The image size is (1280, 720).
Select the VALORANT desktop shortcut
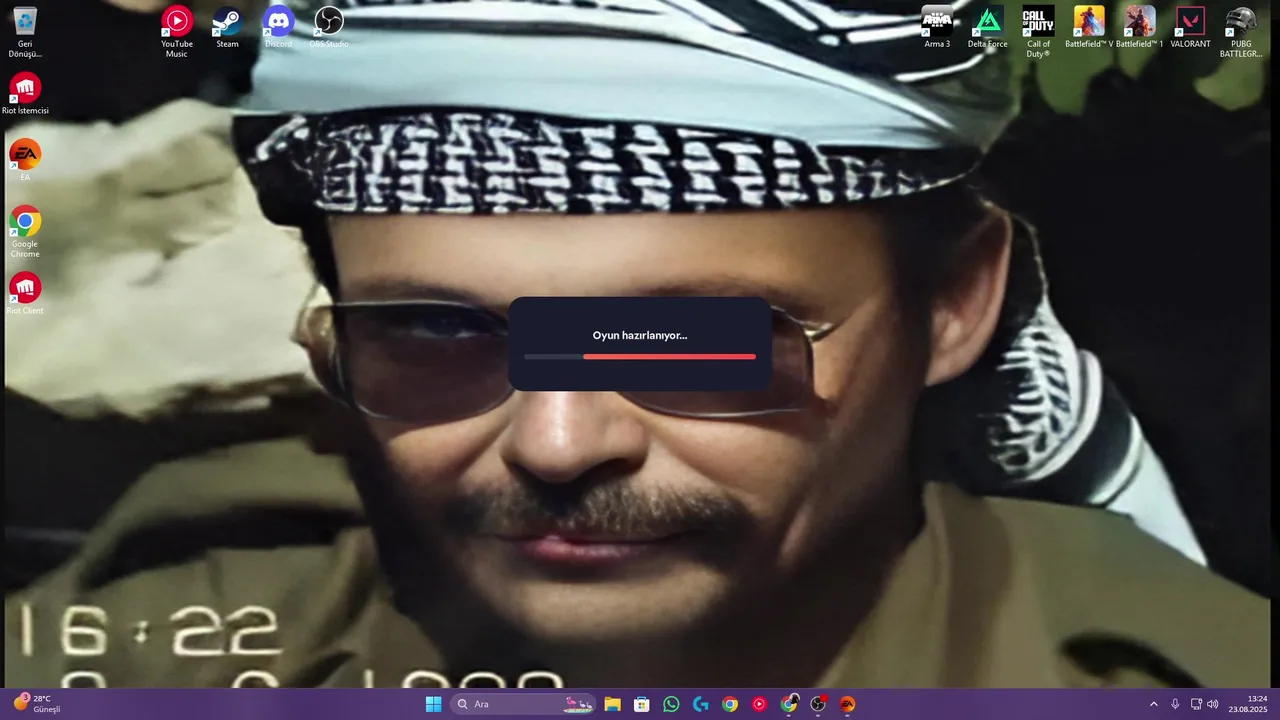[1190, 28]
